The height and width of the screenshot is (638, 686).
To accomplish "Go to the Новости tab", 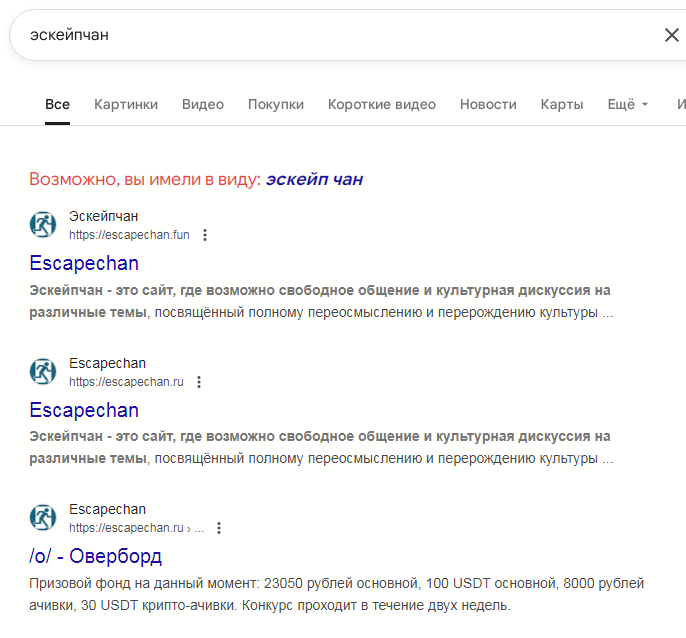I will (x=488, y=104).
